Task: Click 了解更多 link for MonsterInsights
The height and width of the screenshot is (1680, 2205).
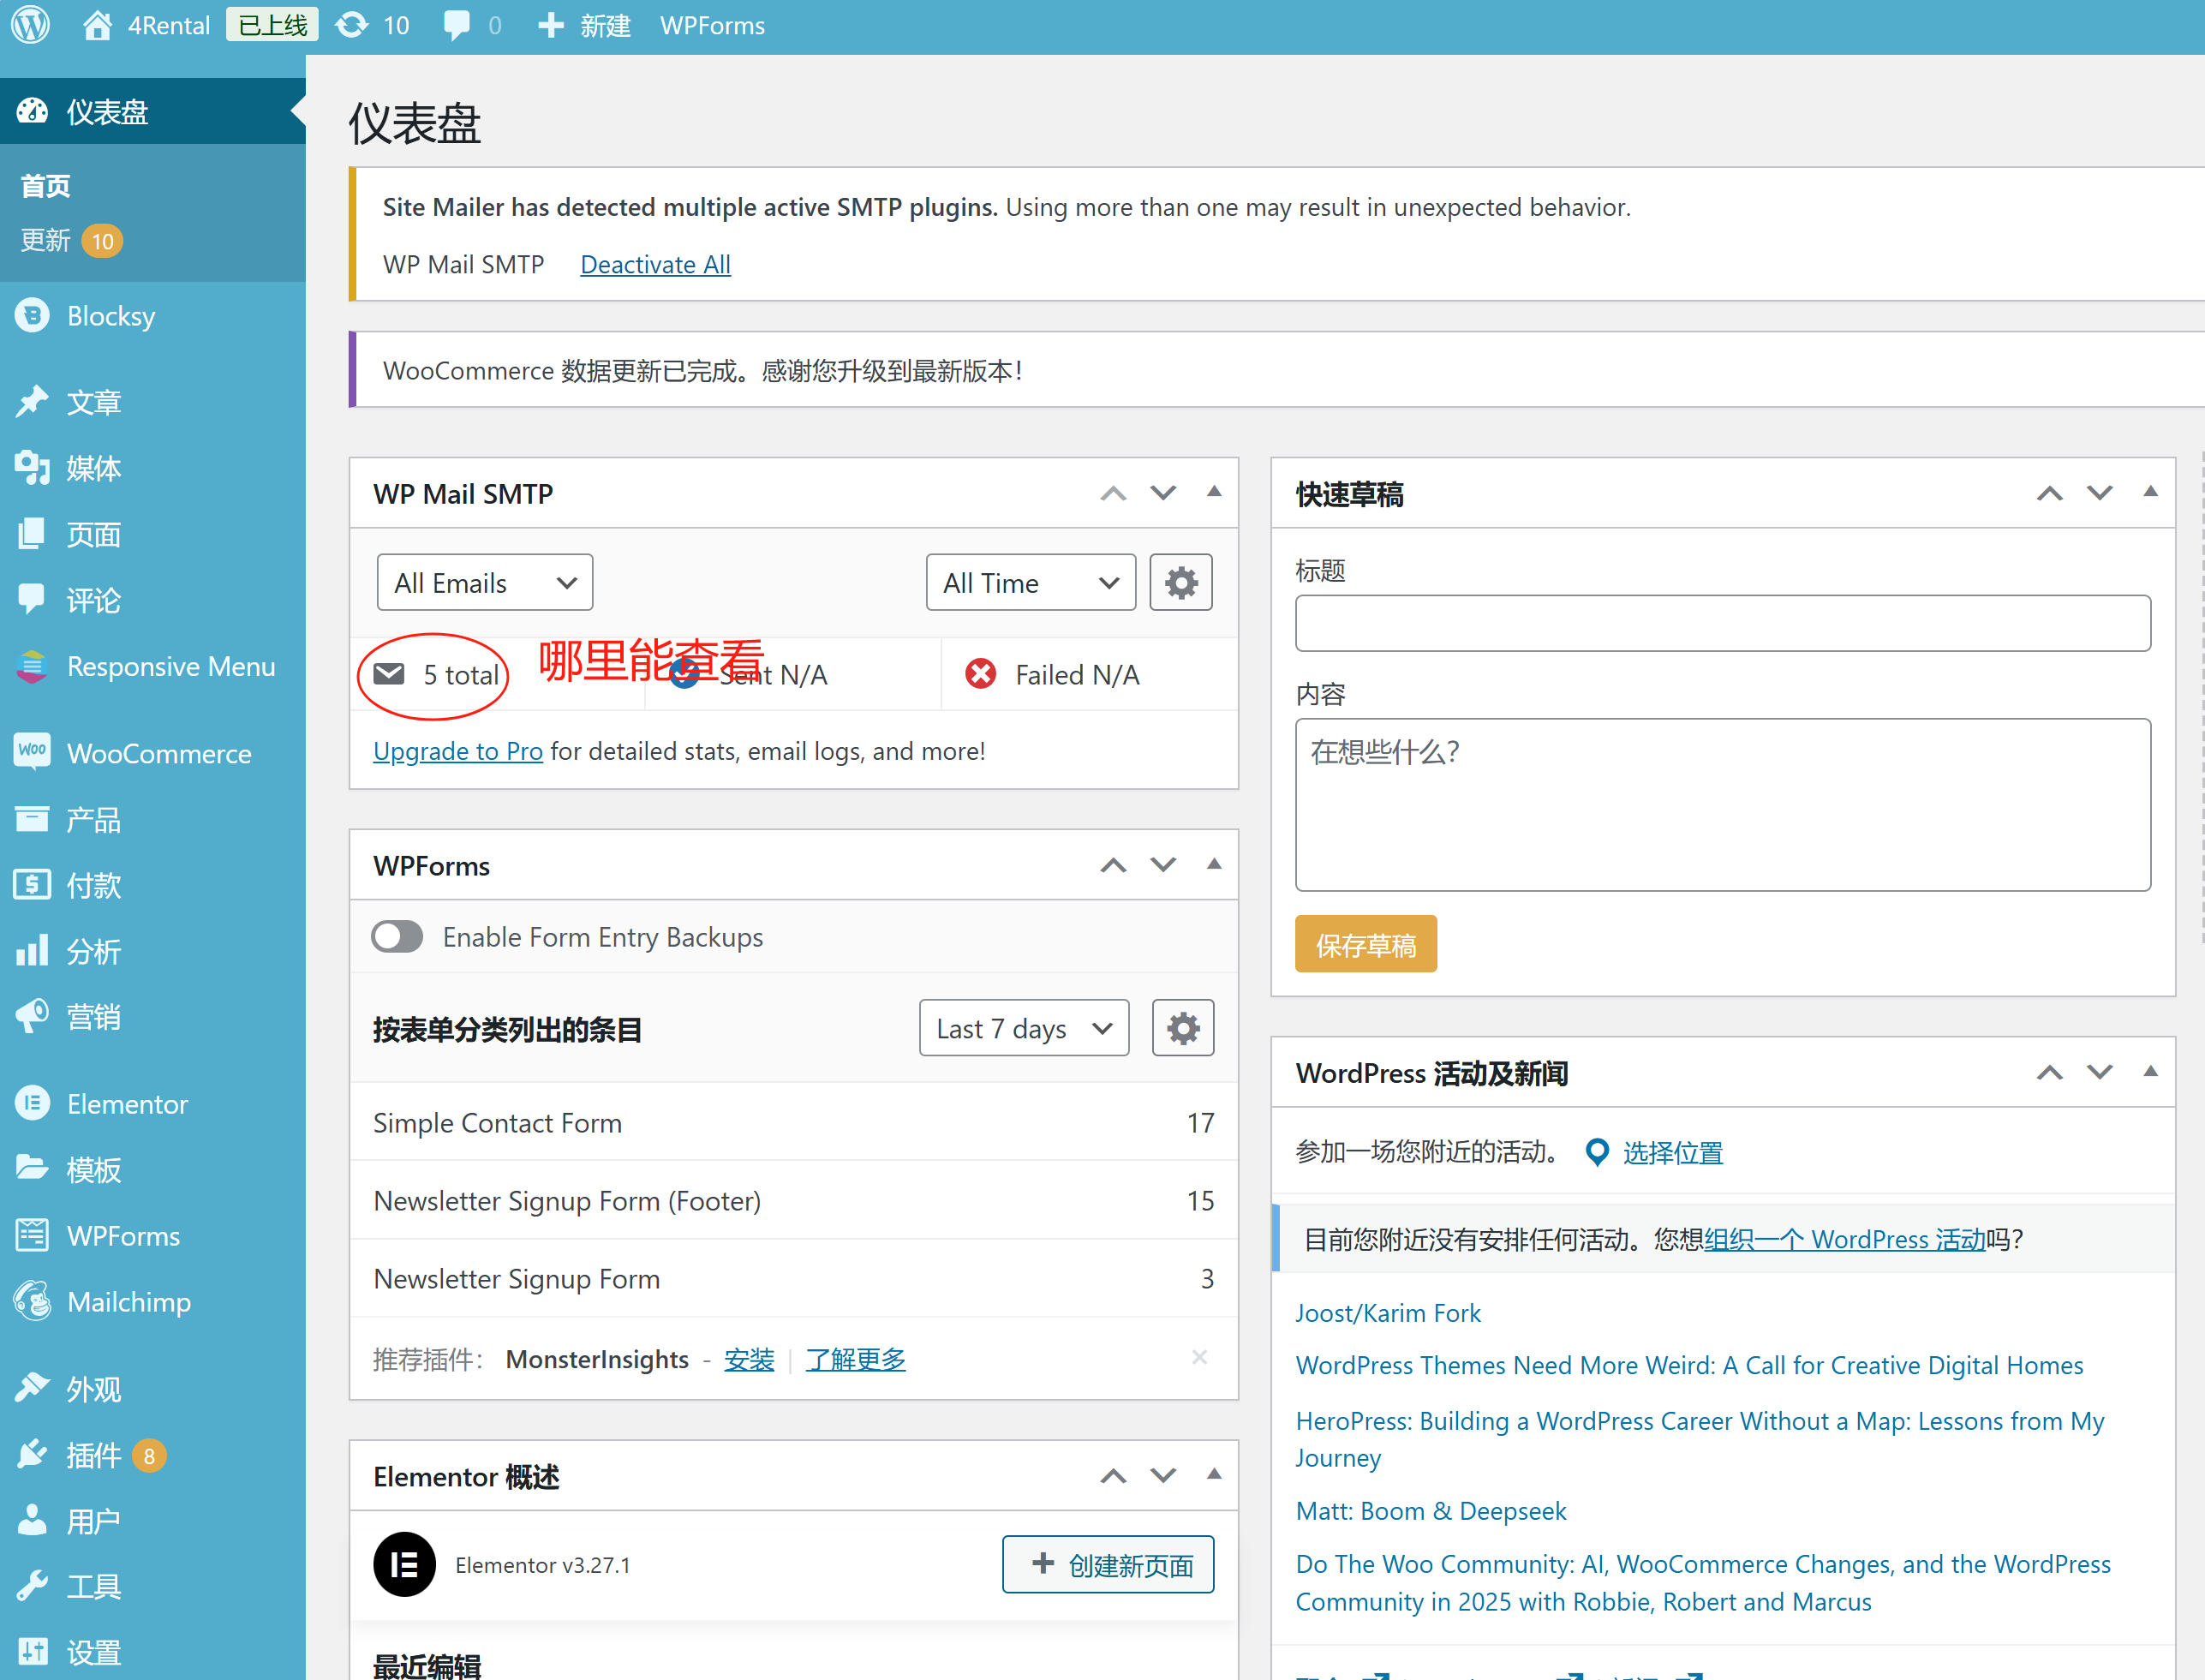Action: click(855, 1359)
